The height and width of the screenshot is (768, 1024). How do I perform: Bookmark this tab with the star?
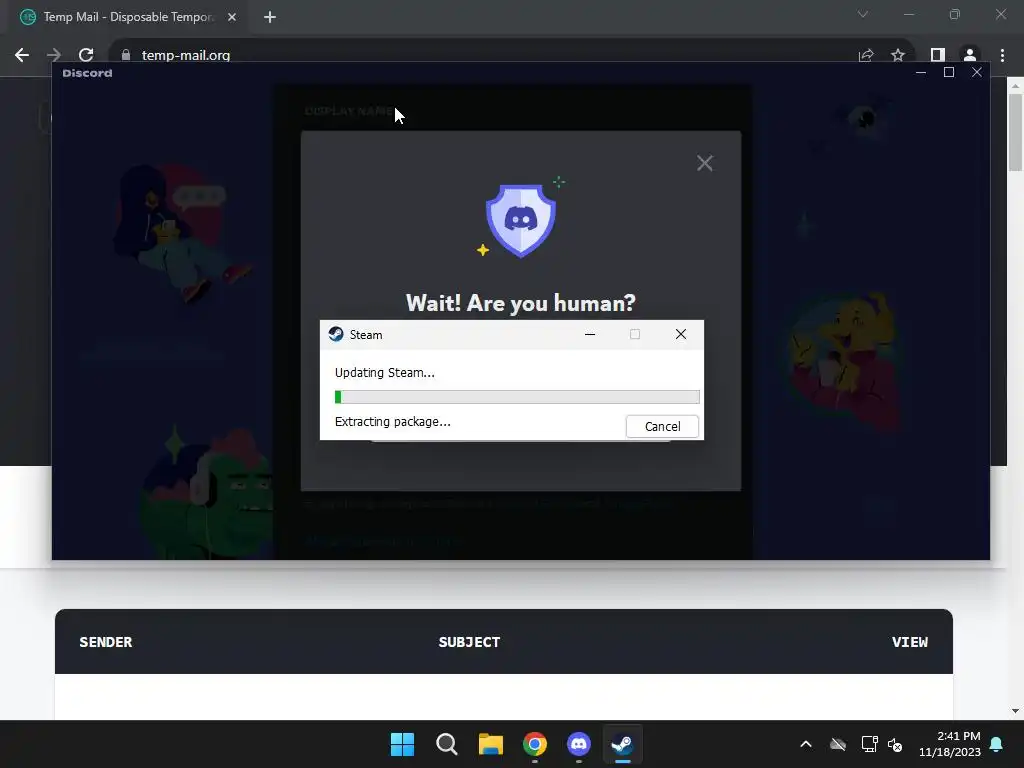pos(898,55)
